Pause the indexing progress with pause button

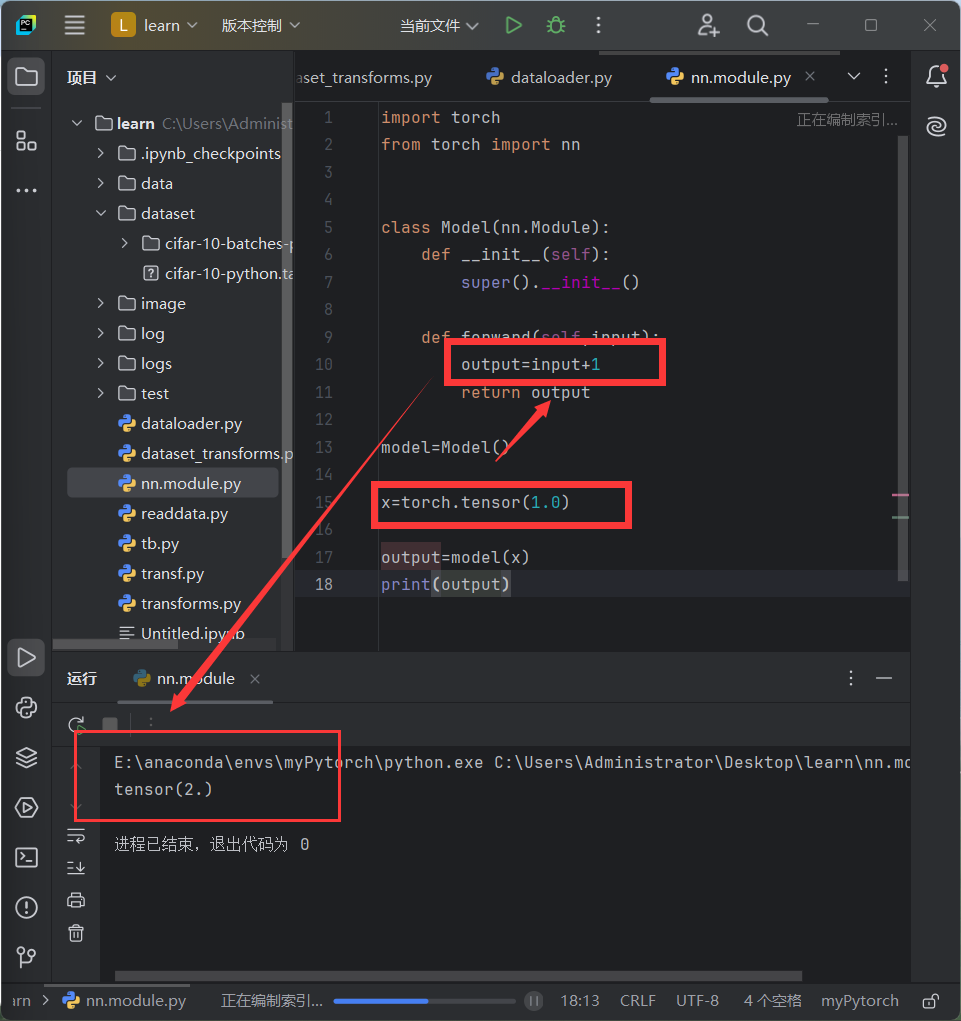(533, 1001)
